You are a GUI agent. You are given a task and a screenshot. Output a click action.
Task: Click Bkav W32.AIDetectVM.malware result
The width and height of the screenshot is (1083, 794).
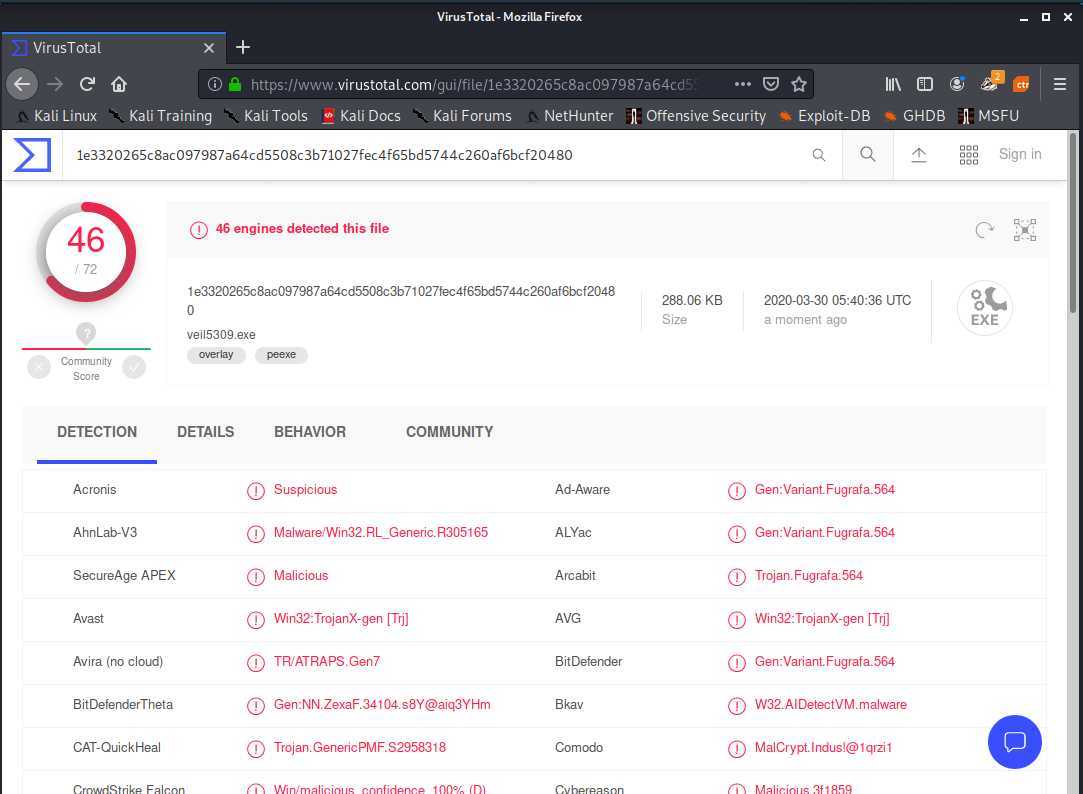(831, 704)
